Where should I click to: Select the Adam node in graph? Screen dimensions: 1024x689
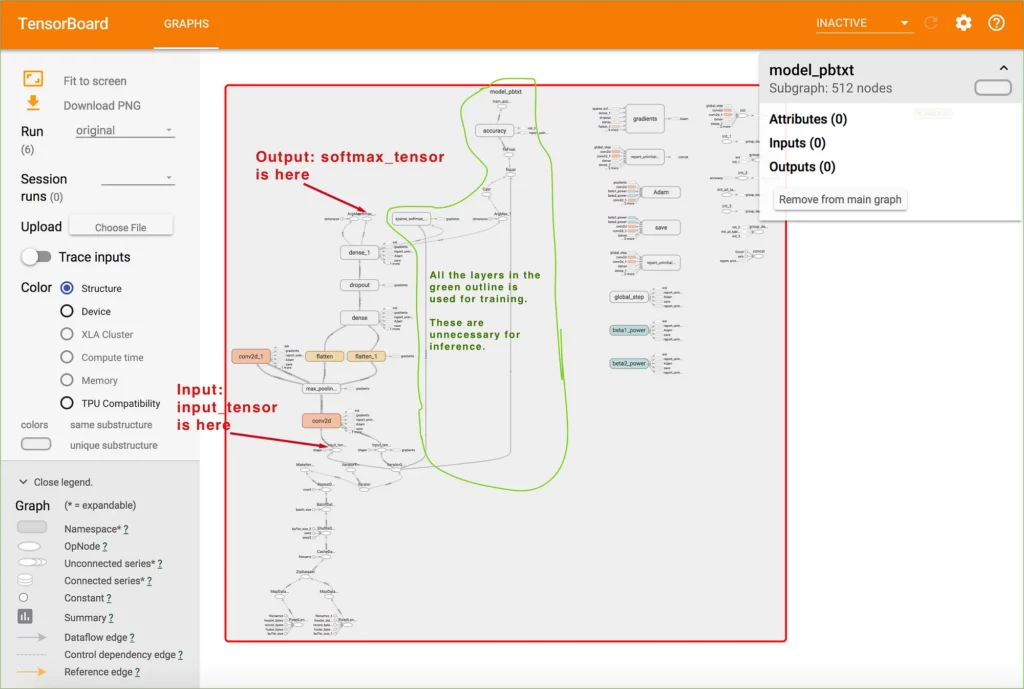(x=661, y=192)
